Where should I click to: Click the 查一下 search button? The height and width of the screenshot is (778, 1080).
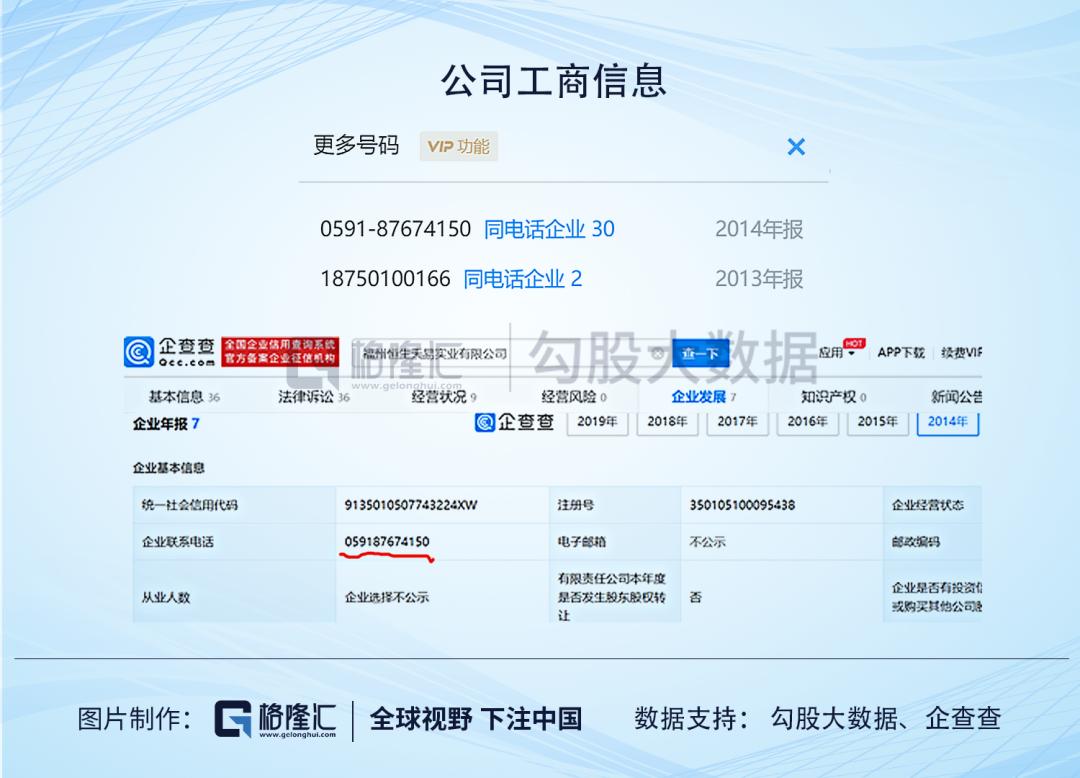[700, 353]
